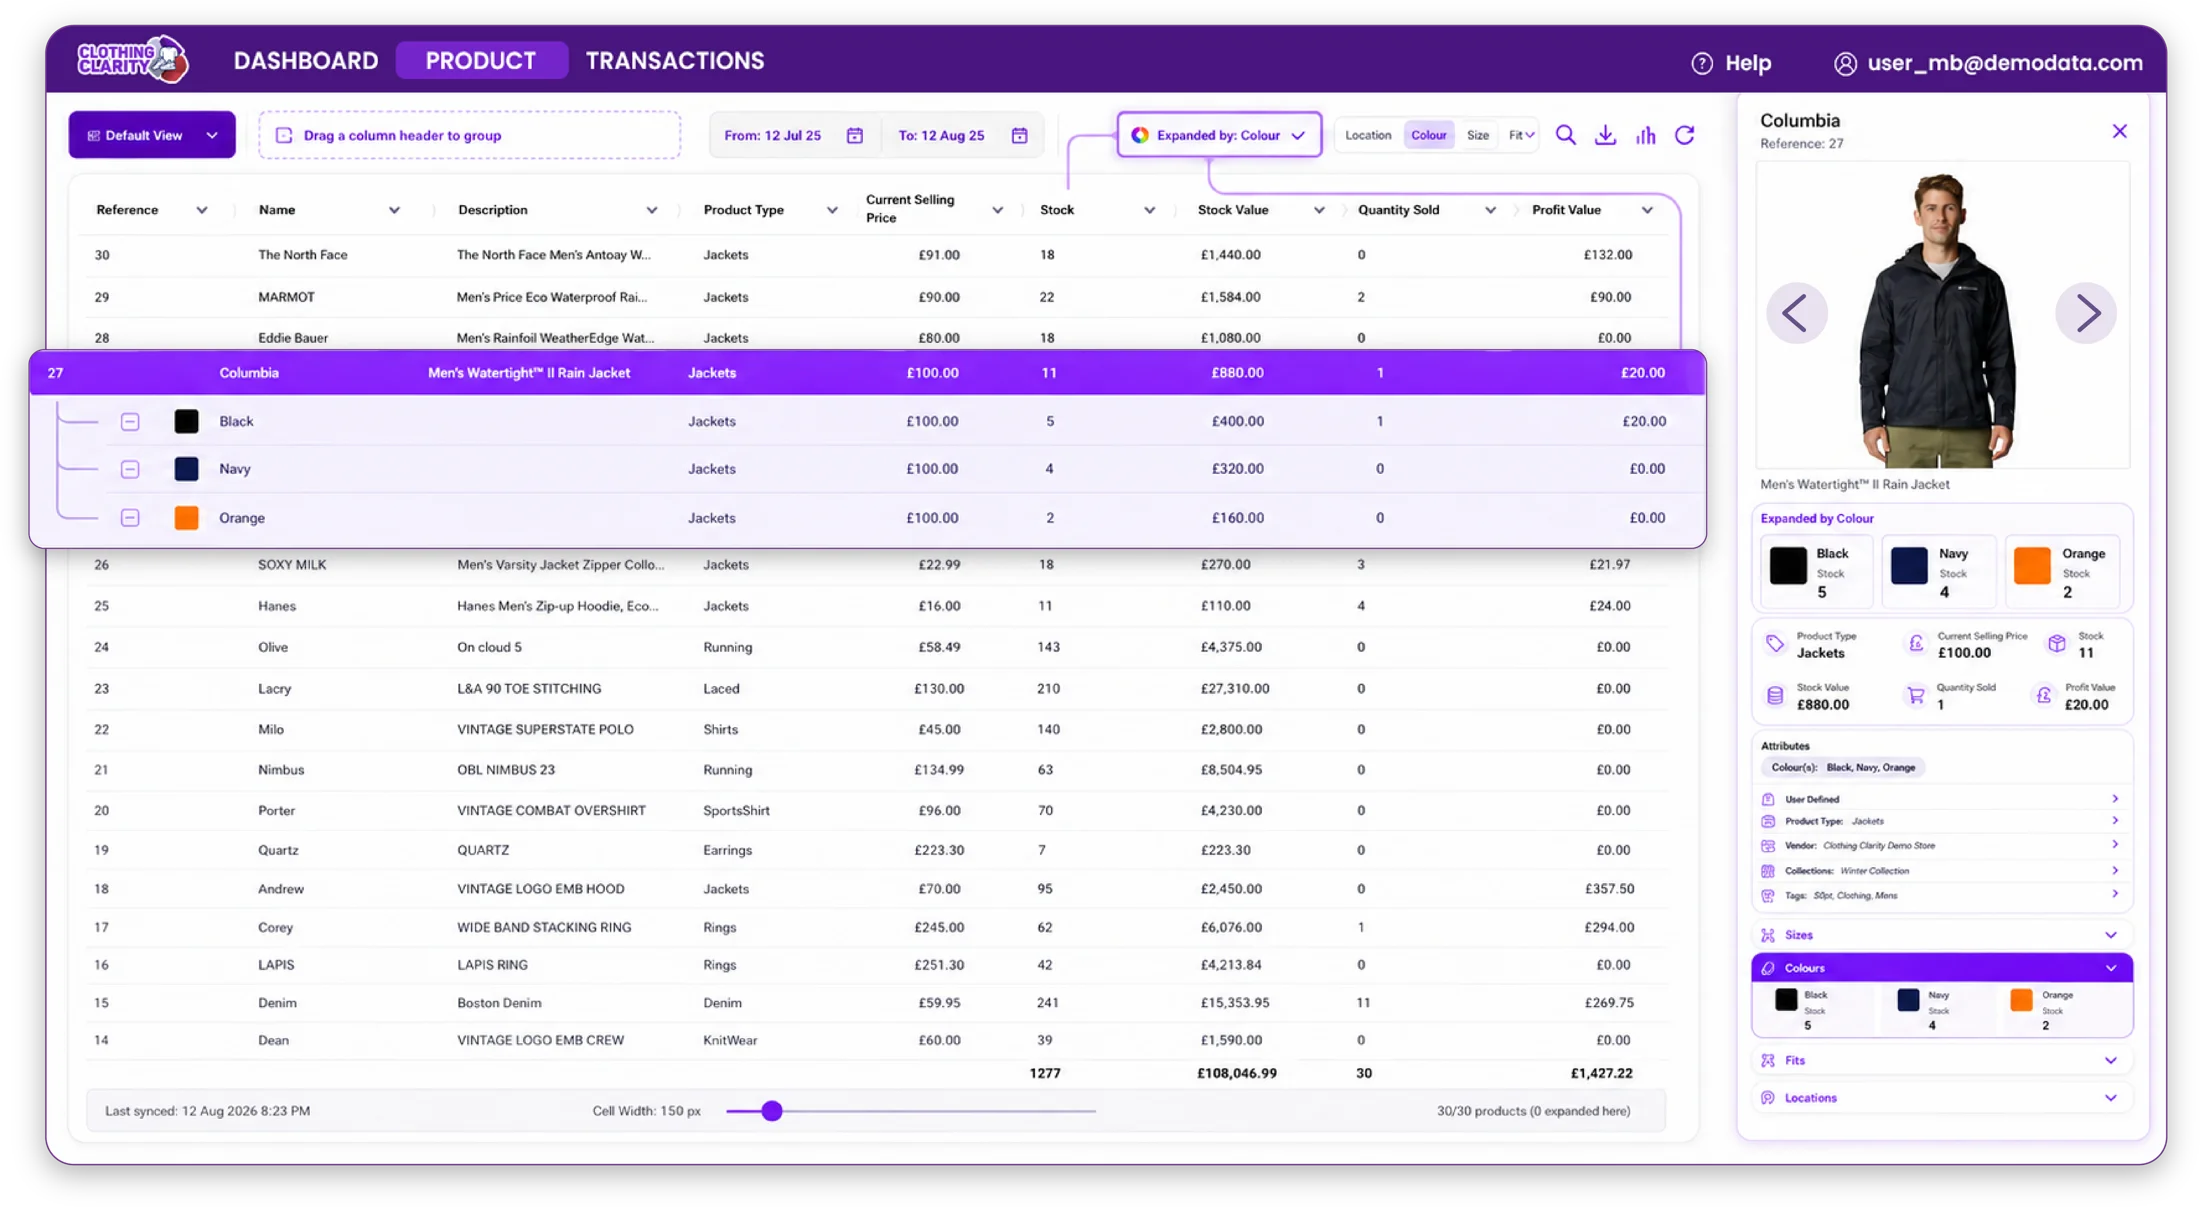
Task: Switch to the Transactions tab
Action: (675, 61)
